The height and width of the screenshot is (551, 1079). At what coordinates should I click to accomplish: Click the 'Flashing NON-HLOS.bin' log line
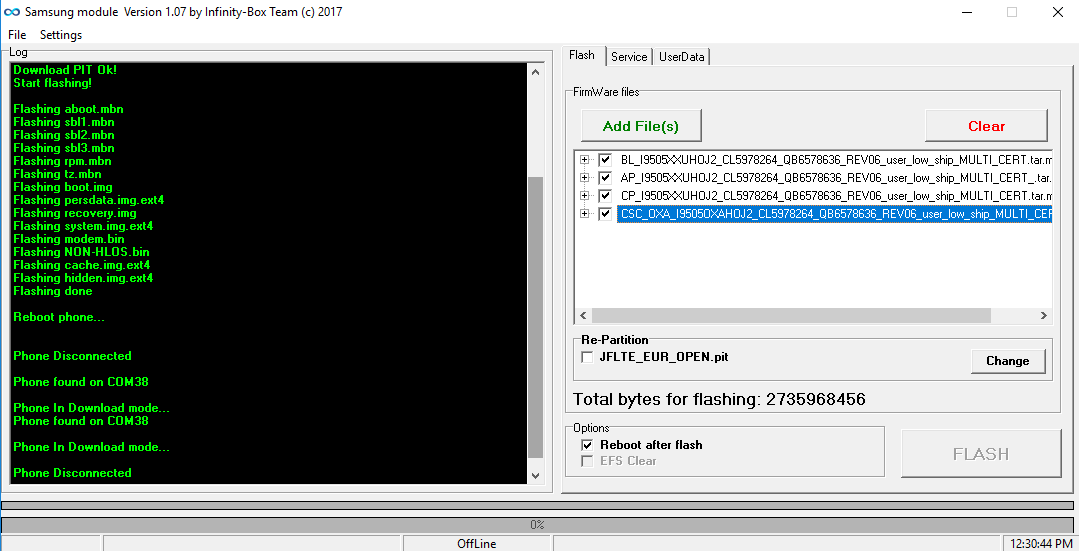pyautogui.click(x=81, y=252)
